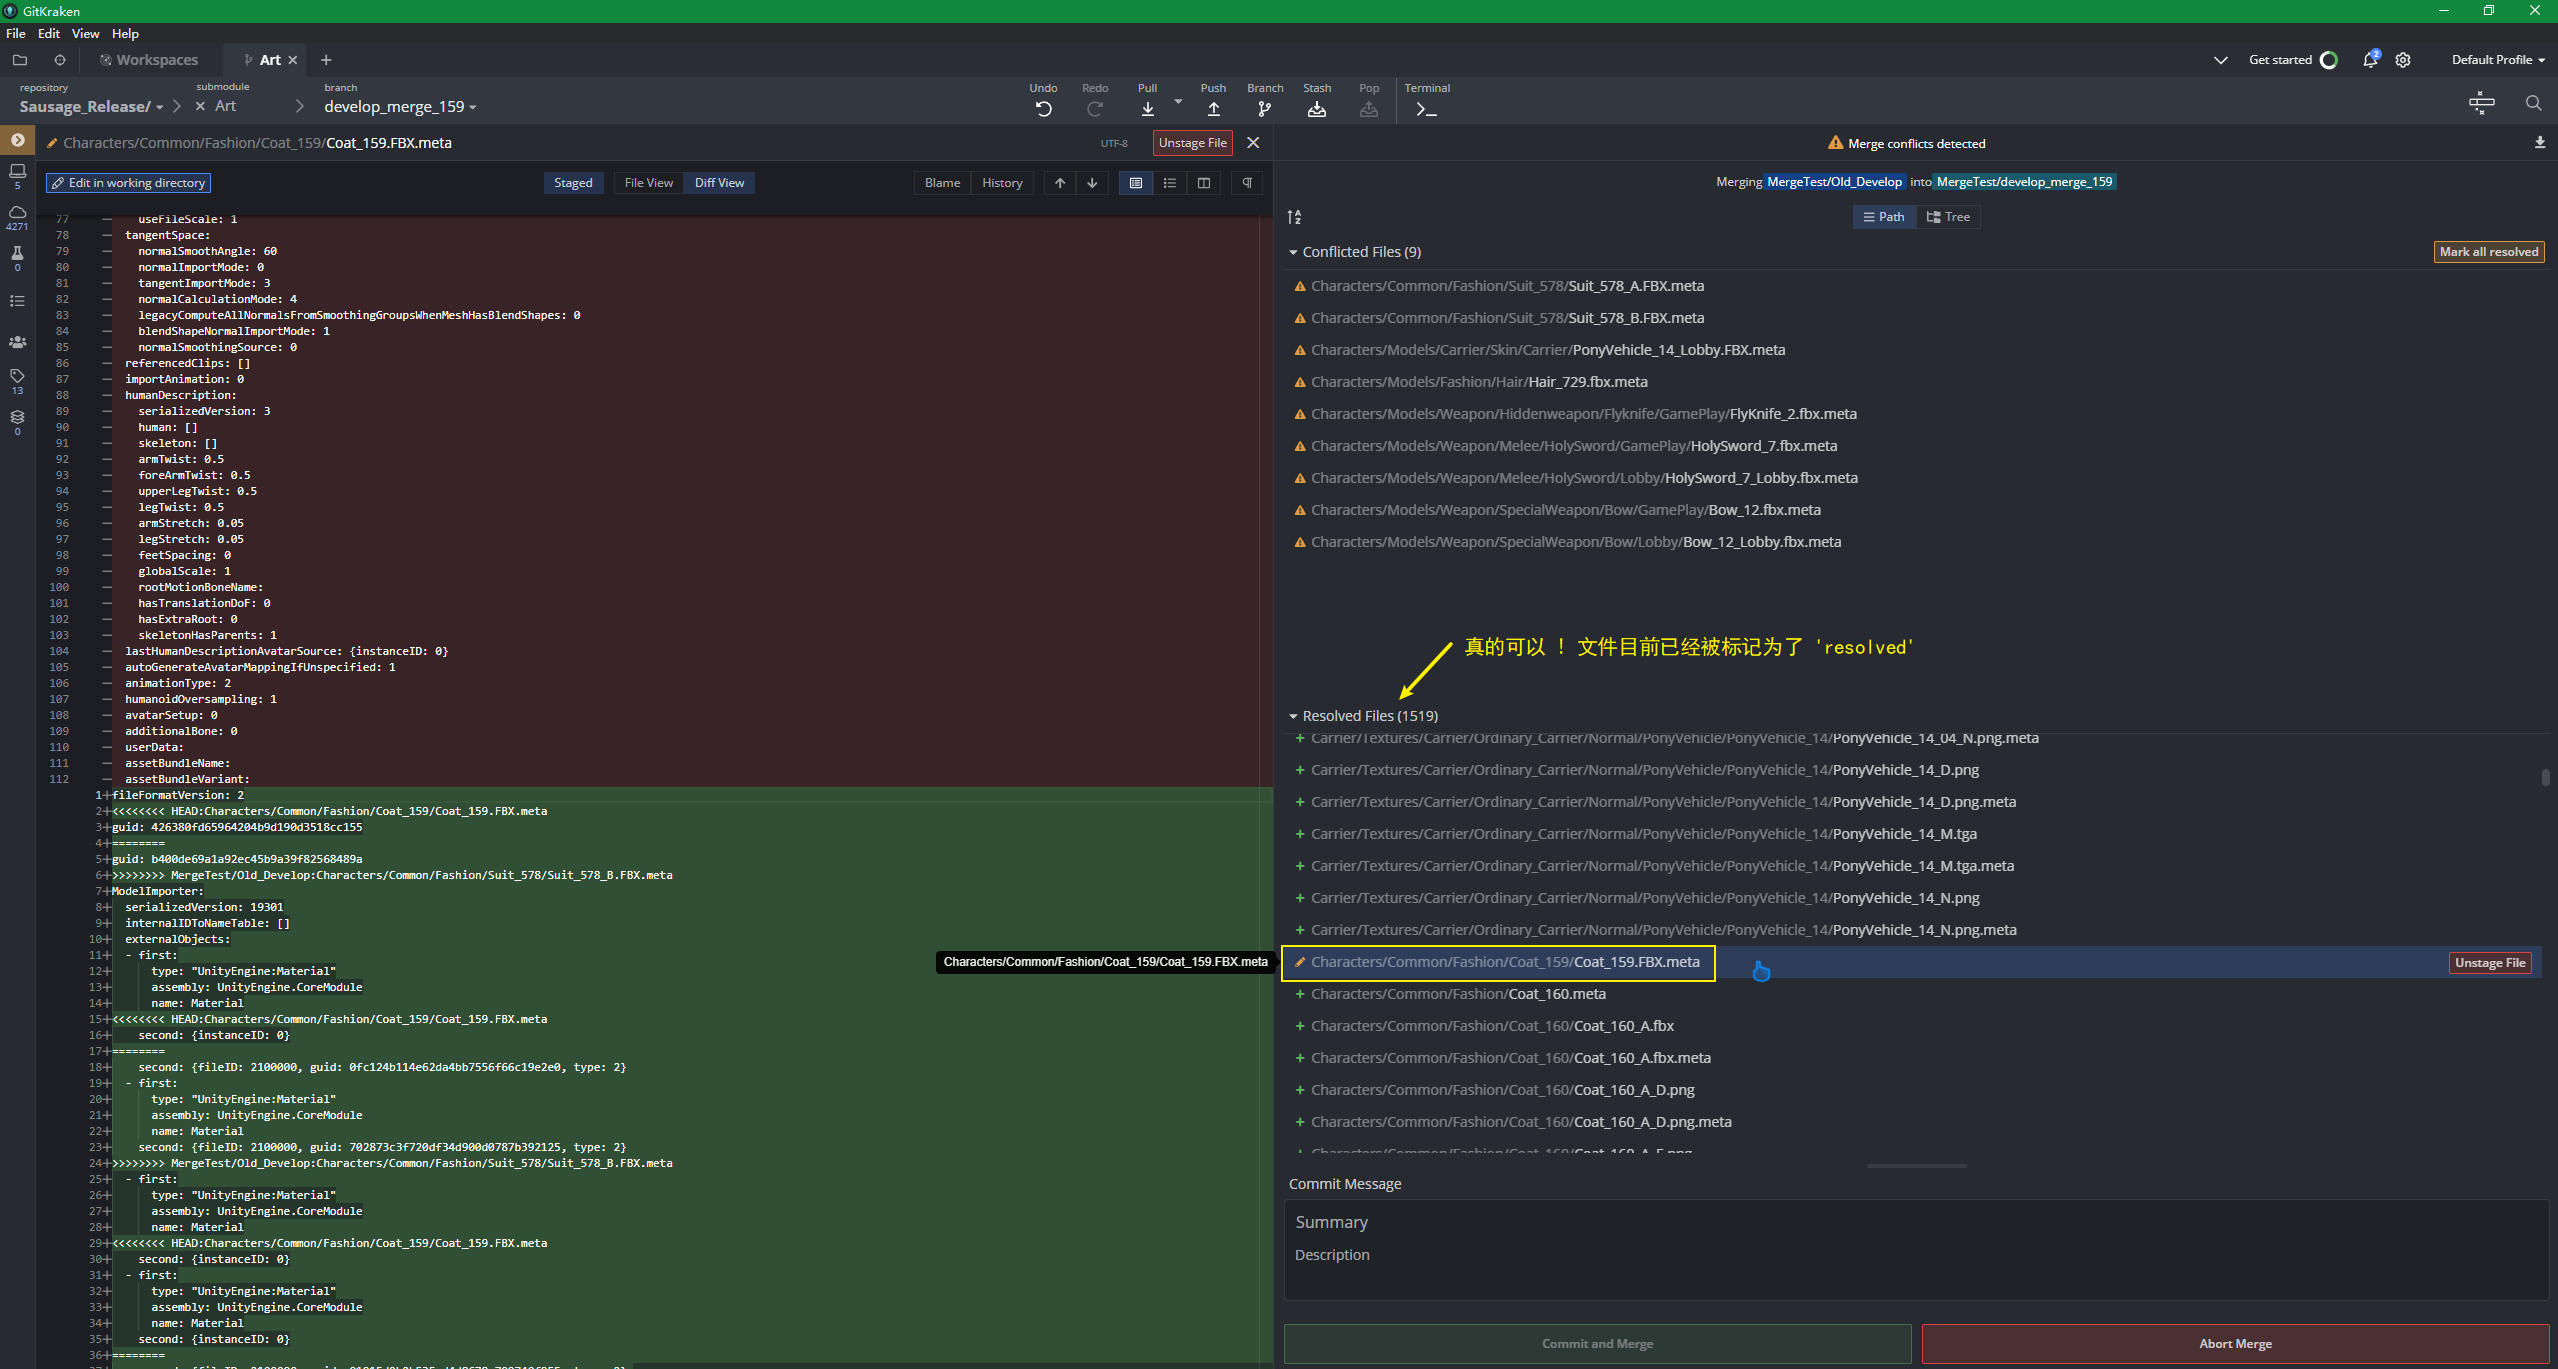Click the Push icon
The image size is (2558, 1369).
(1213, 109)
